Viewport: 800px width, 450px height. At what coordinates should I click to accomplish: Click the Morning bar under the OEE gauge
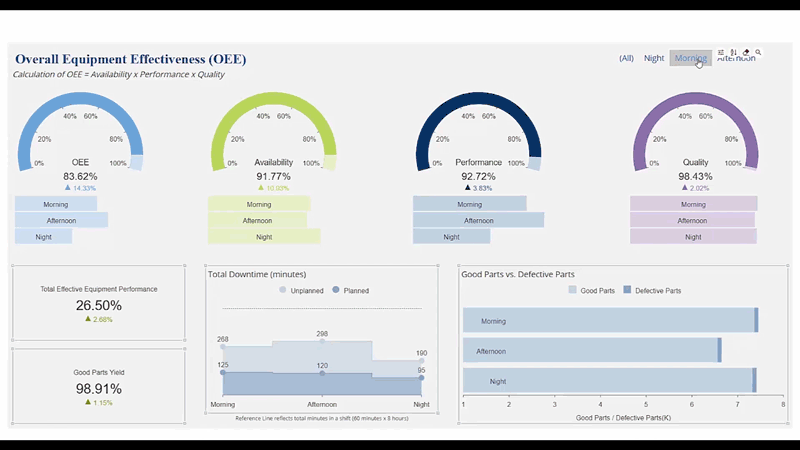tap(56, 204)
